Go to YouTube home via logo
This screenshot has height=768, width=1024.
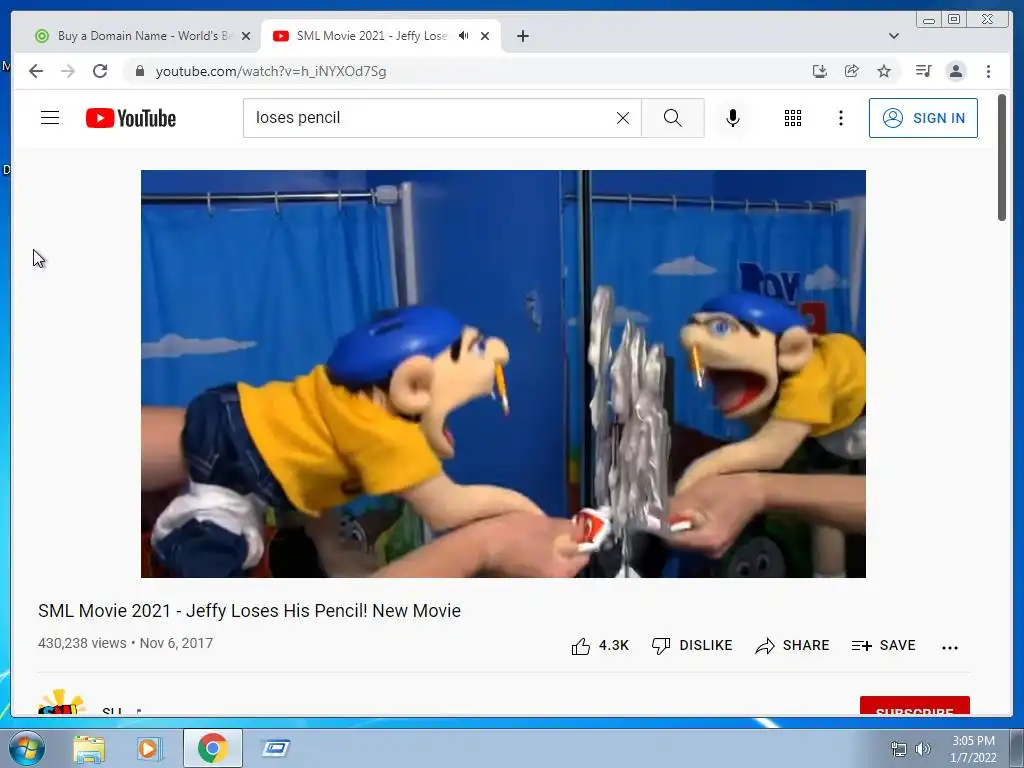(131, 118)
